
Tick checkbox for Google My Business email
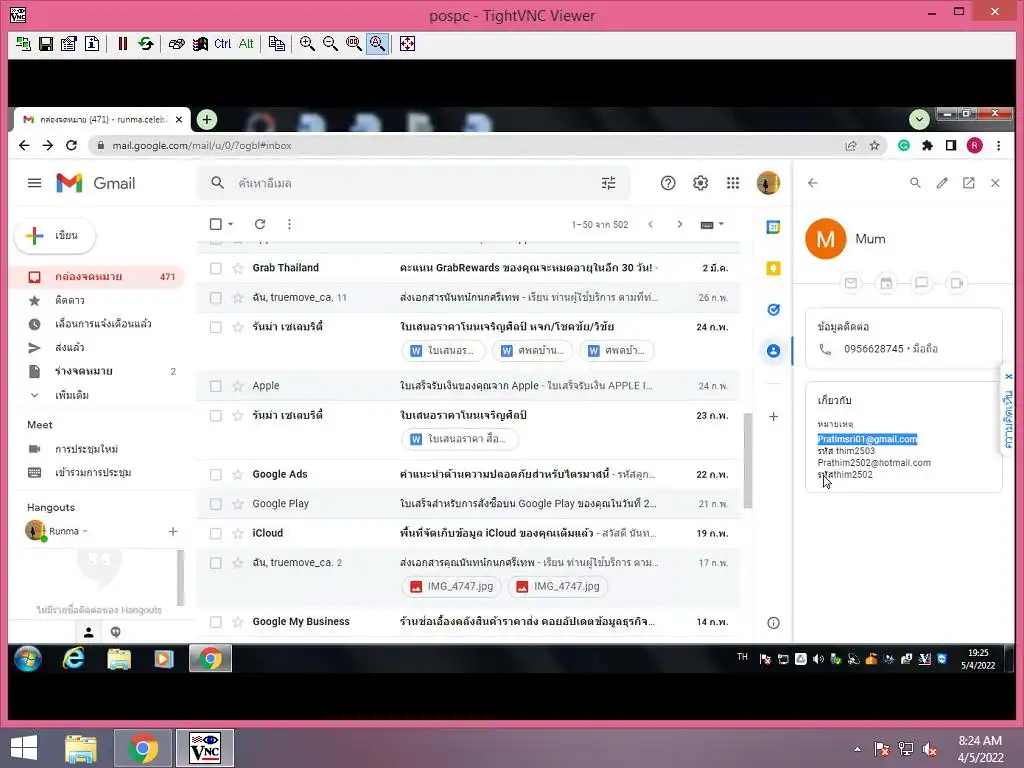(x=216, y=622)
